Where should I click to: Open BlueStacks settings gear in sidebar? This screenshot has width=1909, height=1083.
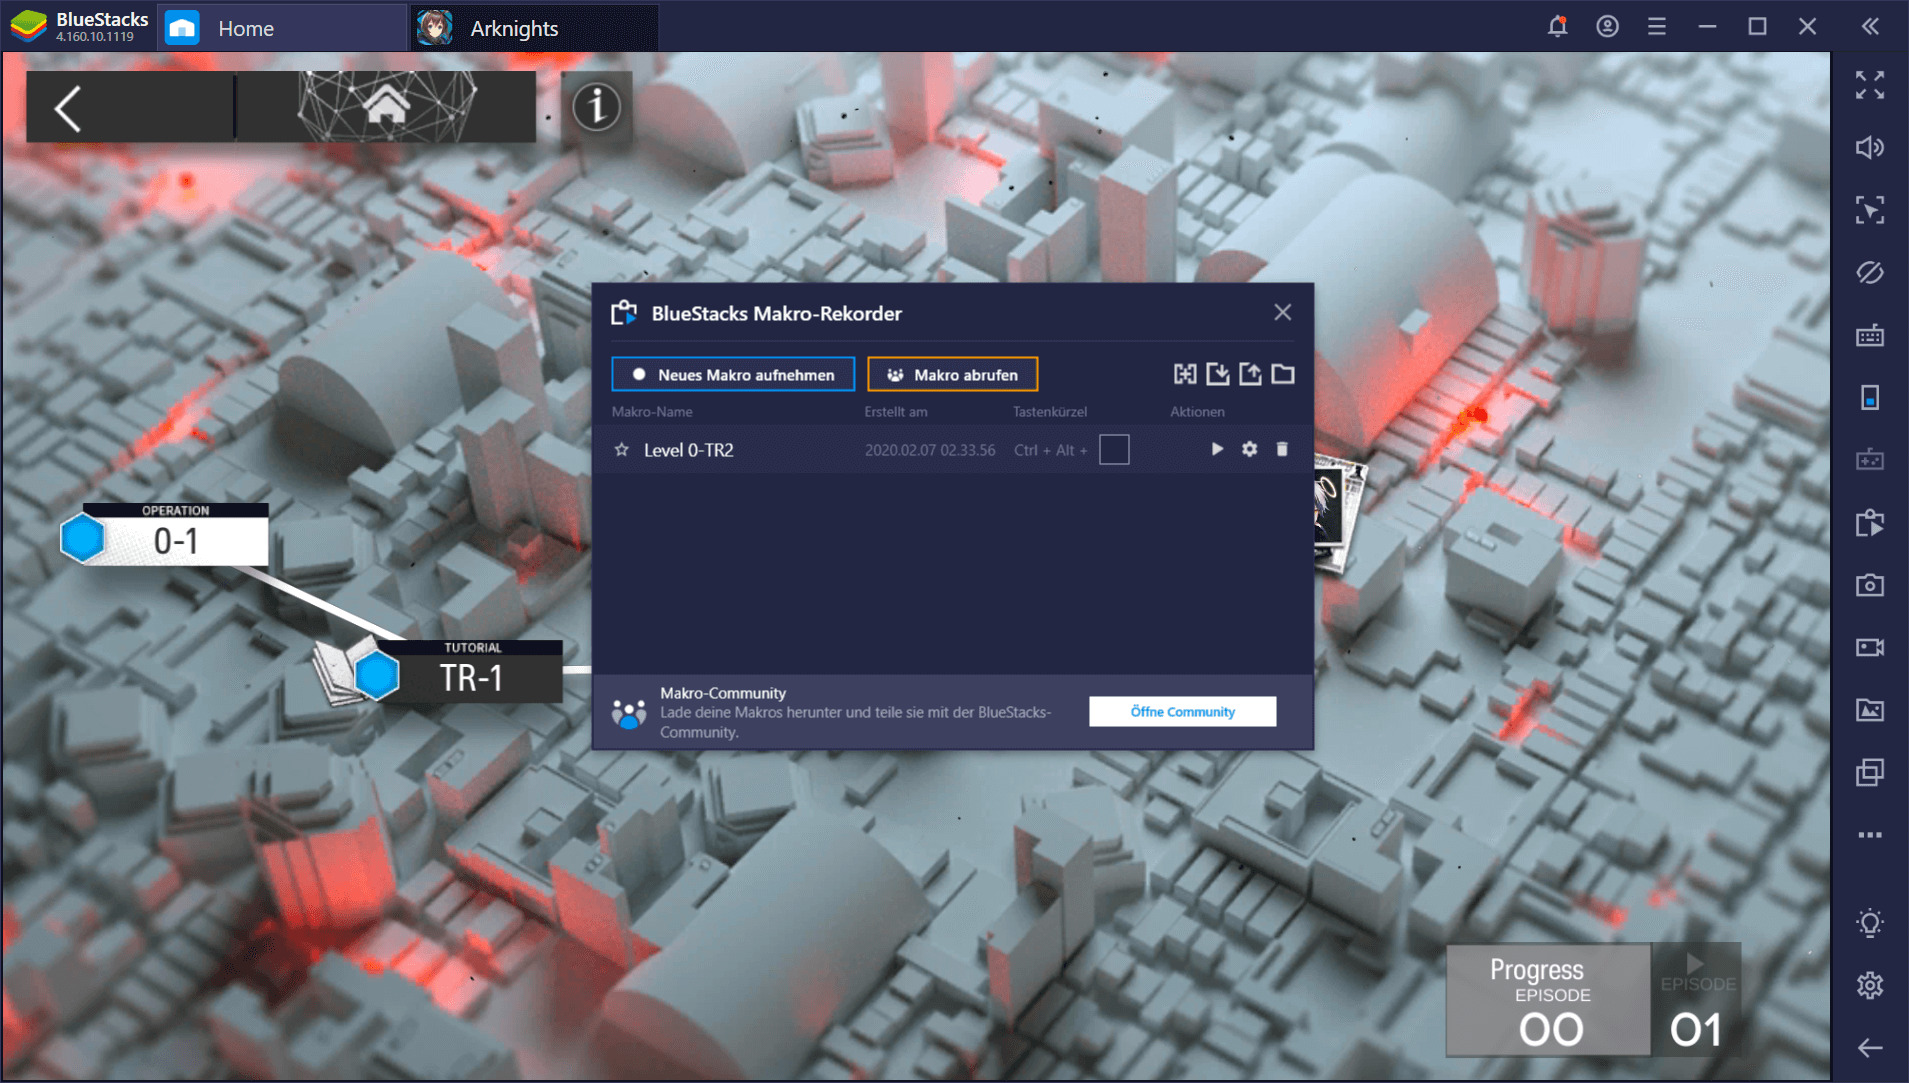point(1870,985)
